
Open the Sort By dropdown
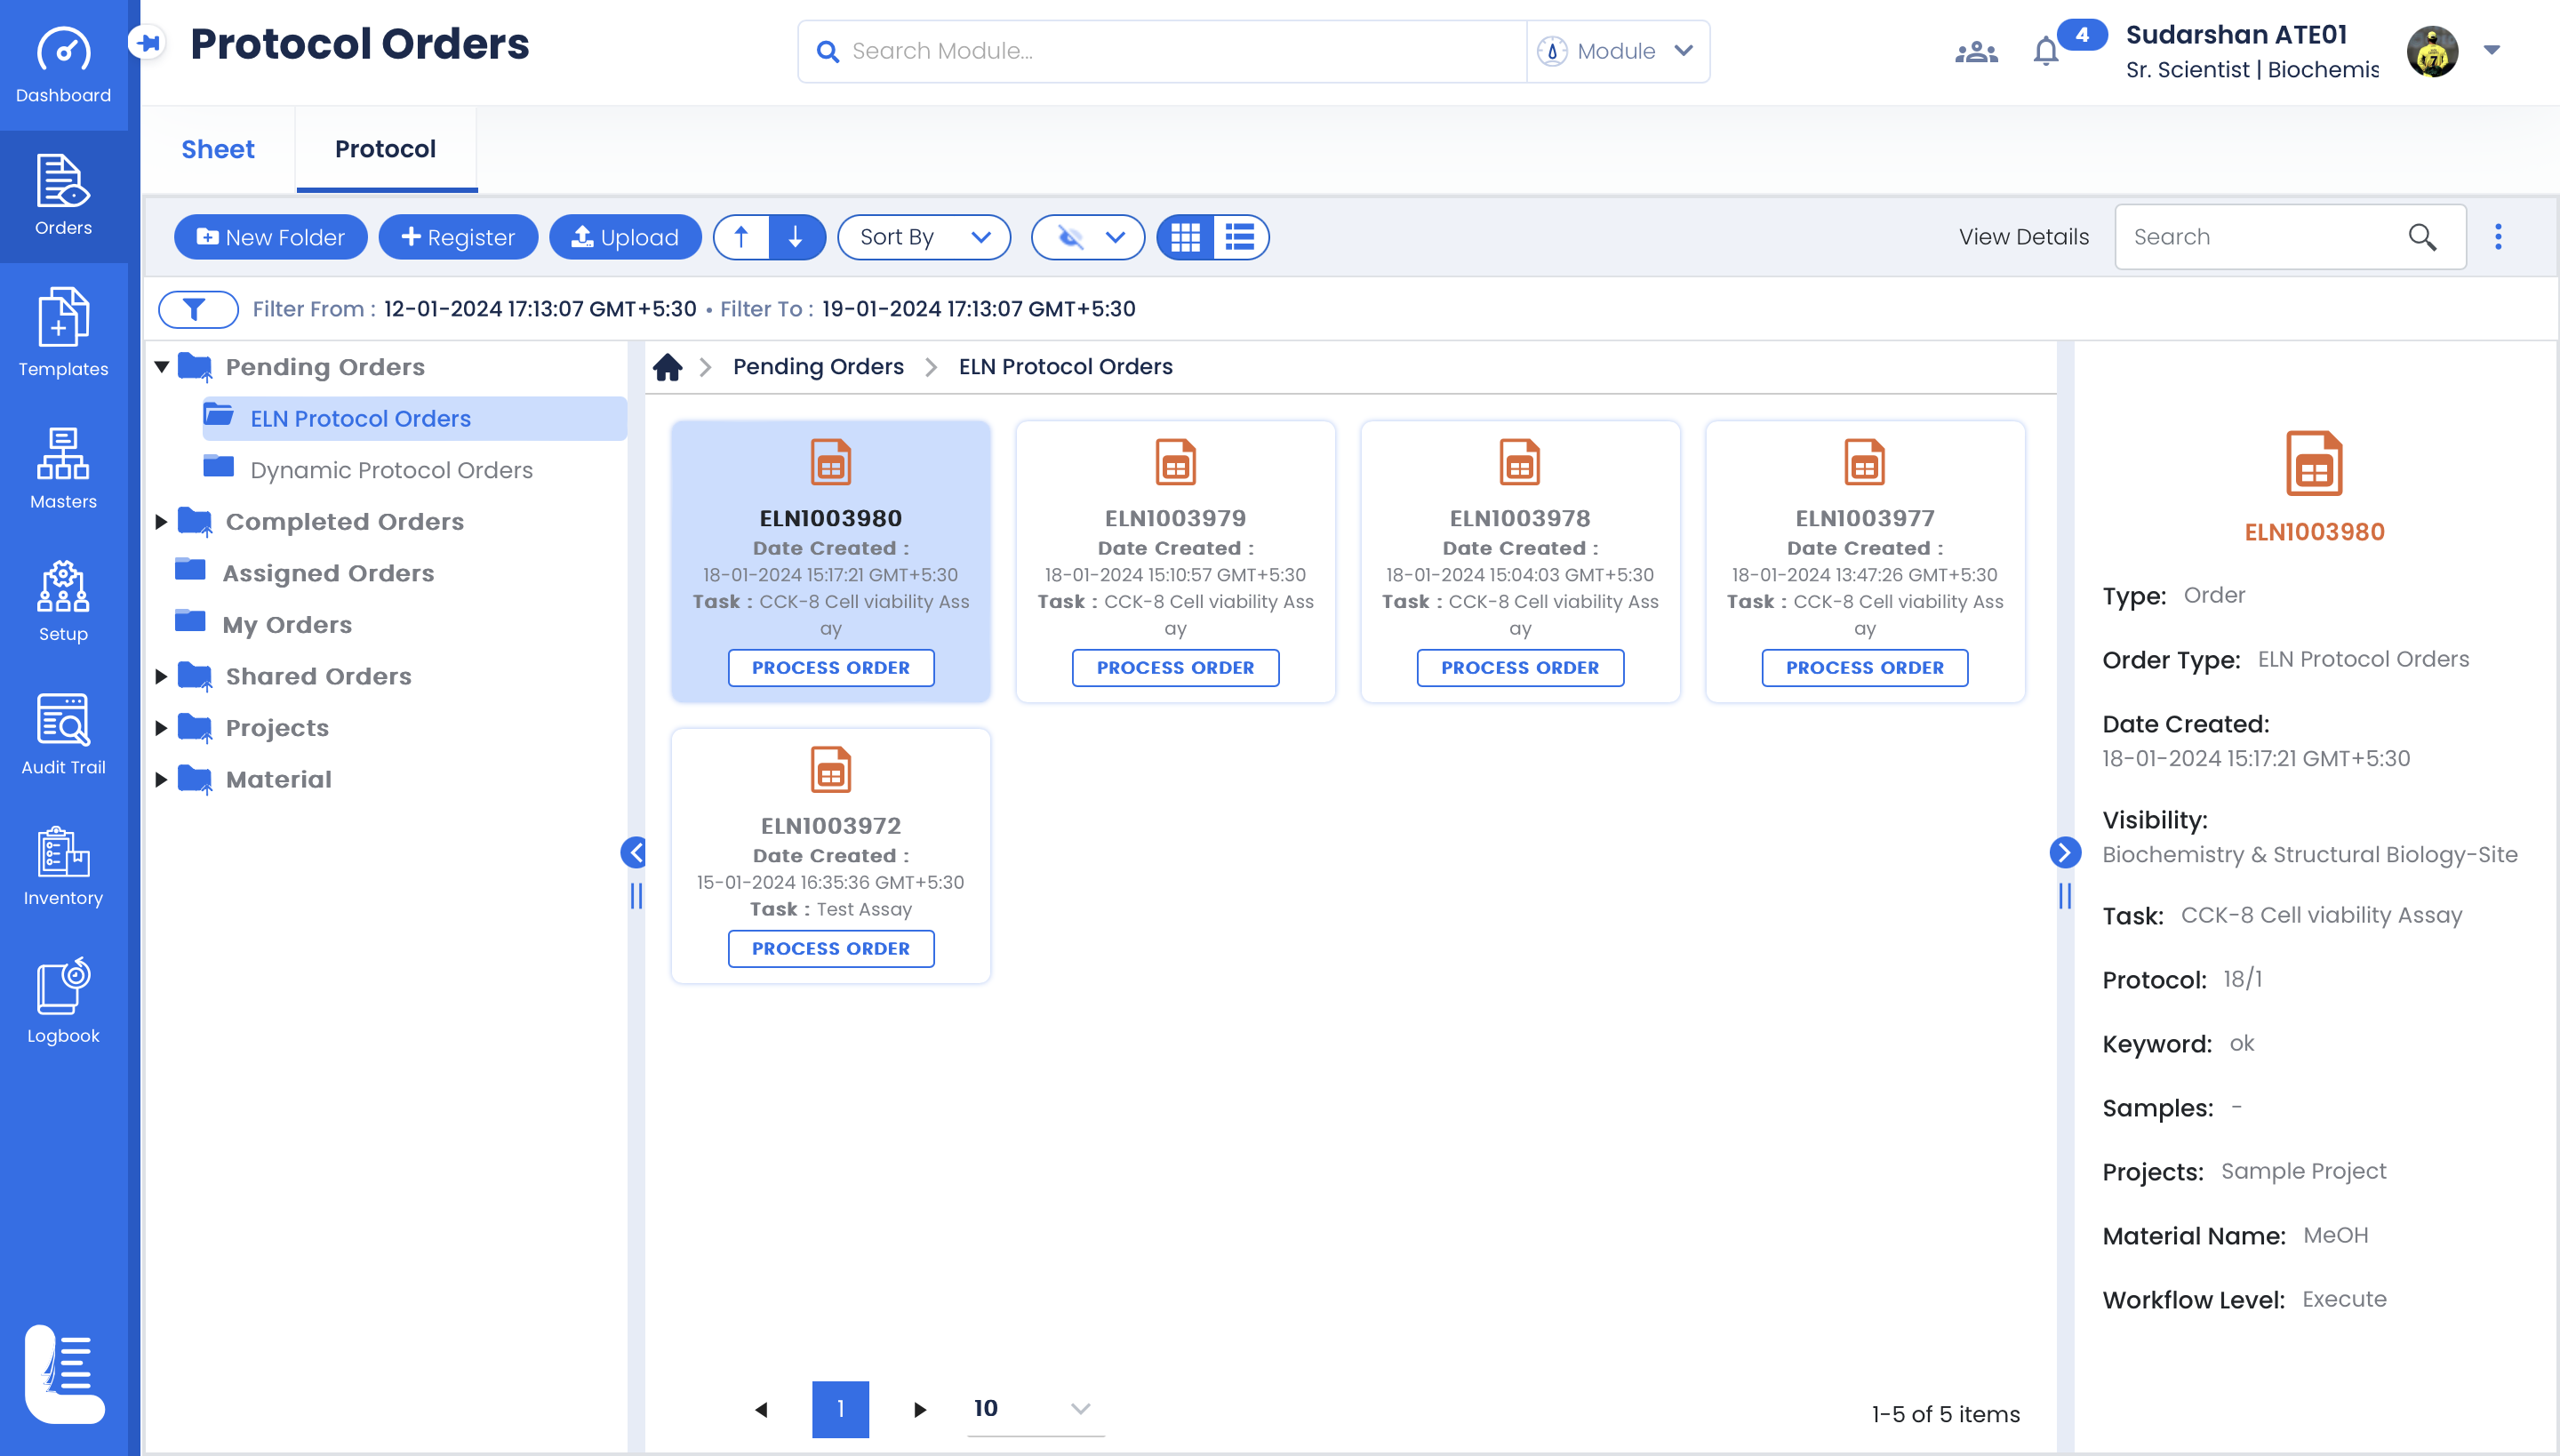pos(923,237)
